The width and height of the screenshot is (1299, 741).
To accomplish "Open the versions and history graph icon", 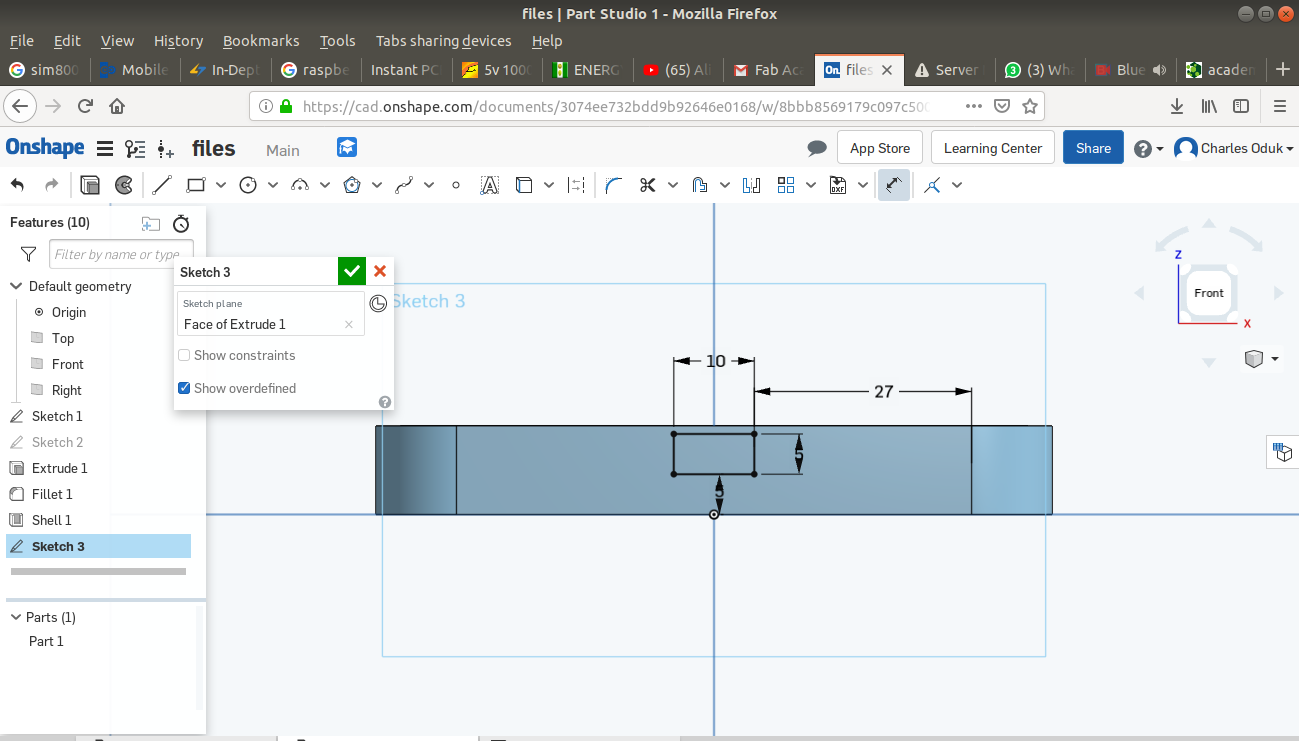I will (x=135, y=149).
